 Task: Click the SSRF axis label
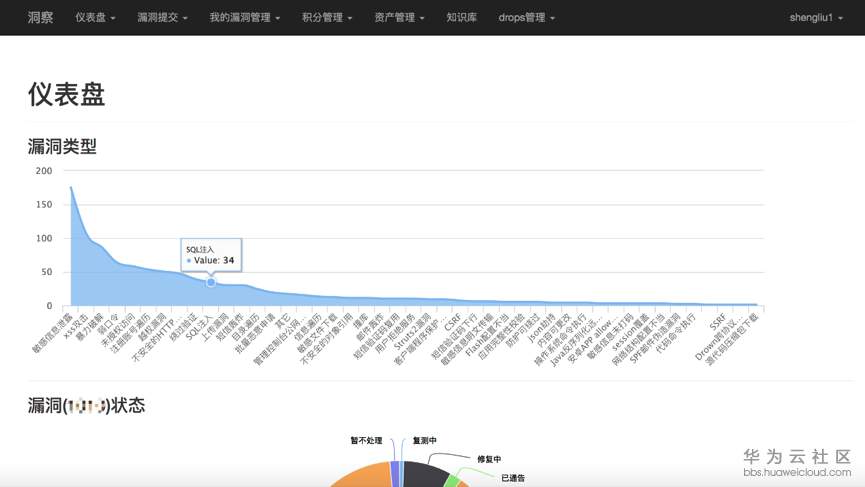point(718,322)
